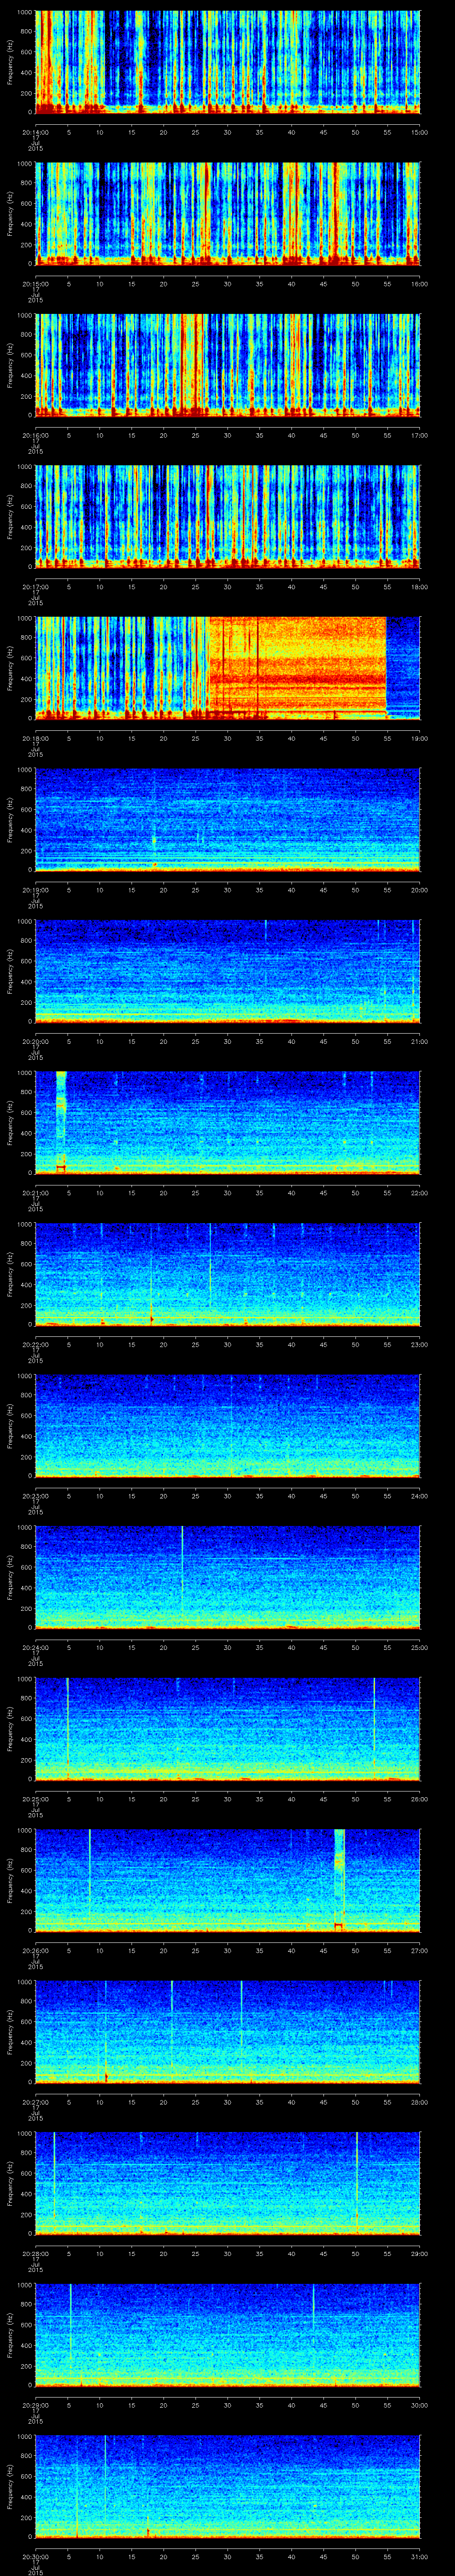The height and width of the screenshot is (2576, 455).
Task: Click the spectrogram panel starting at 20:29:00
Action: point(228,2335)
